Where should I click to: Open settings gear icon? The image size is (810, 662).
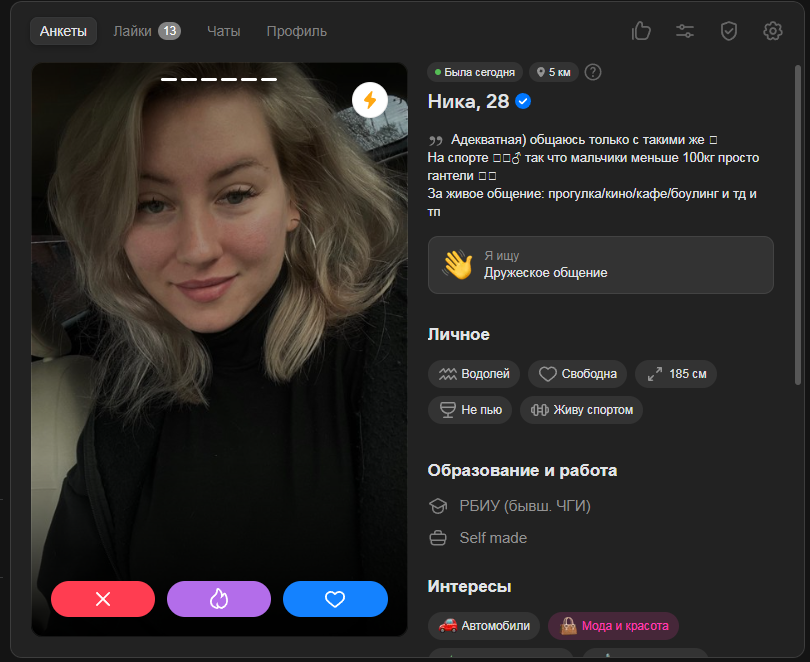click(772, 31)
